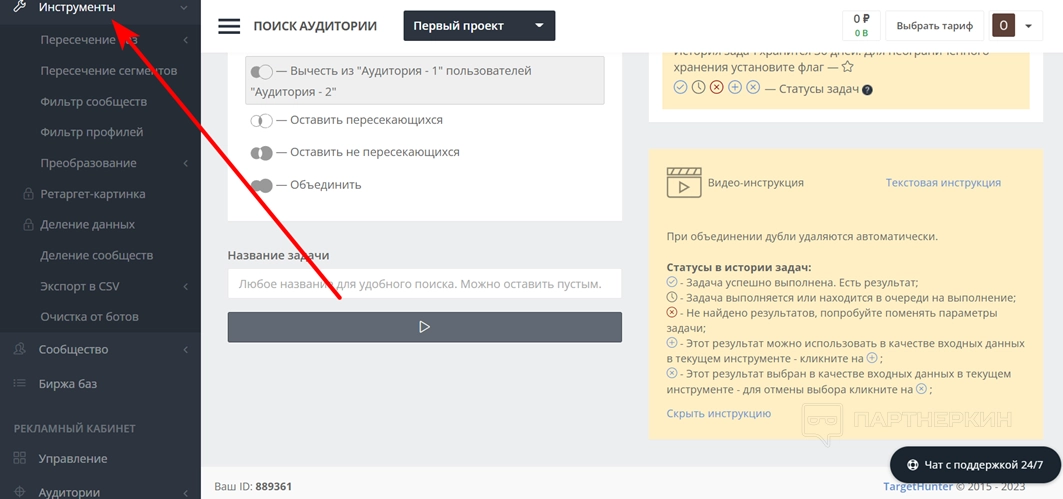Click the red cross status icon in legend
The width and height of the screenshot is (1063, 499).
coord(717,87)
